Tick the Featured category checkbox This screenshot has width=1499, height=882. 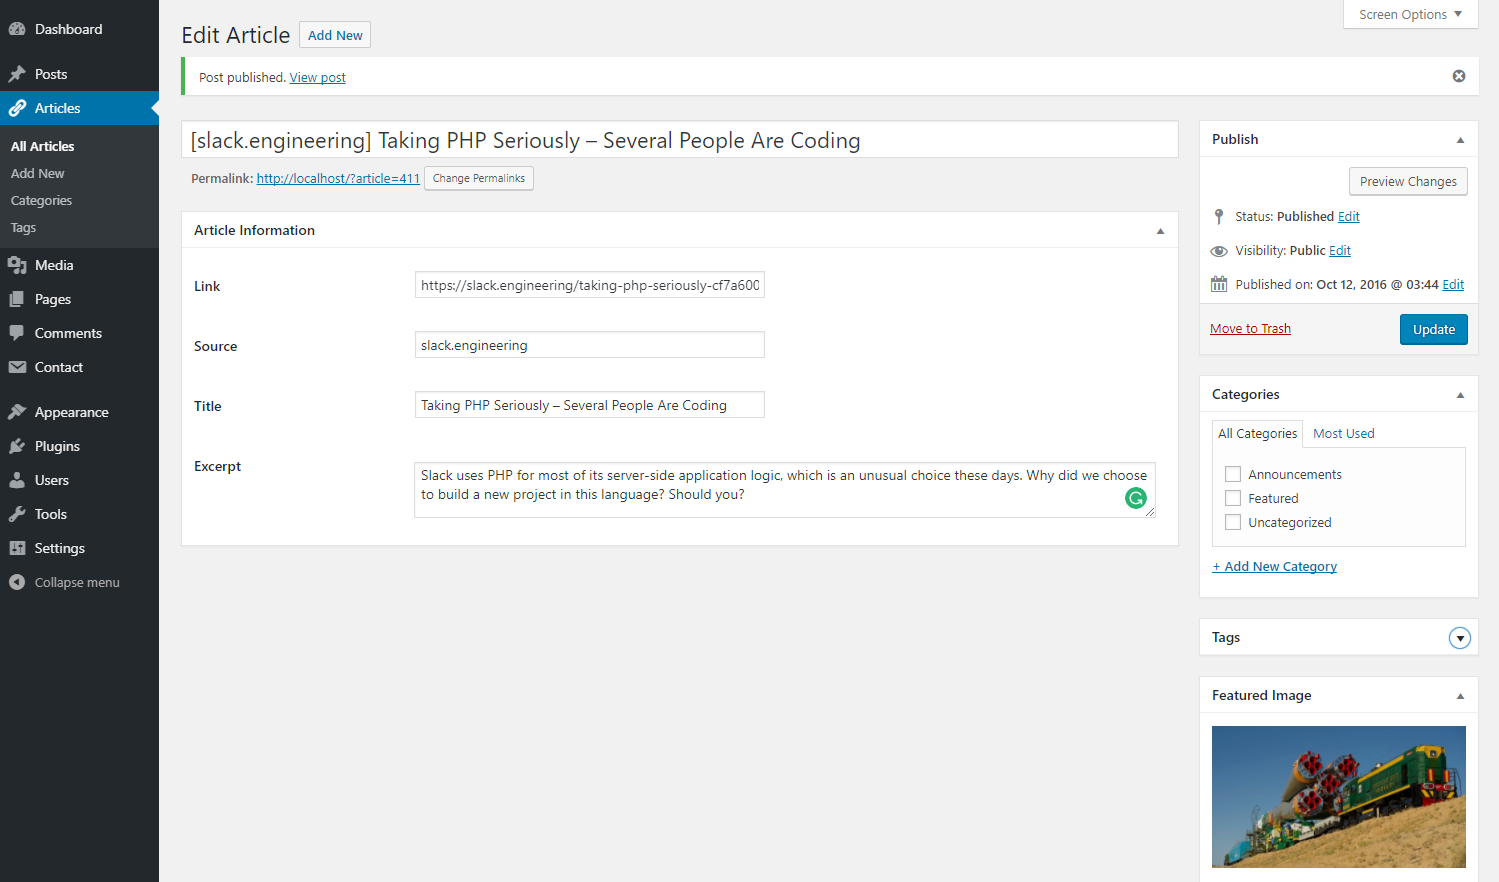point(1233,498)
